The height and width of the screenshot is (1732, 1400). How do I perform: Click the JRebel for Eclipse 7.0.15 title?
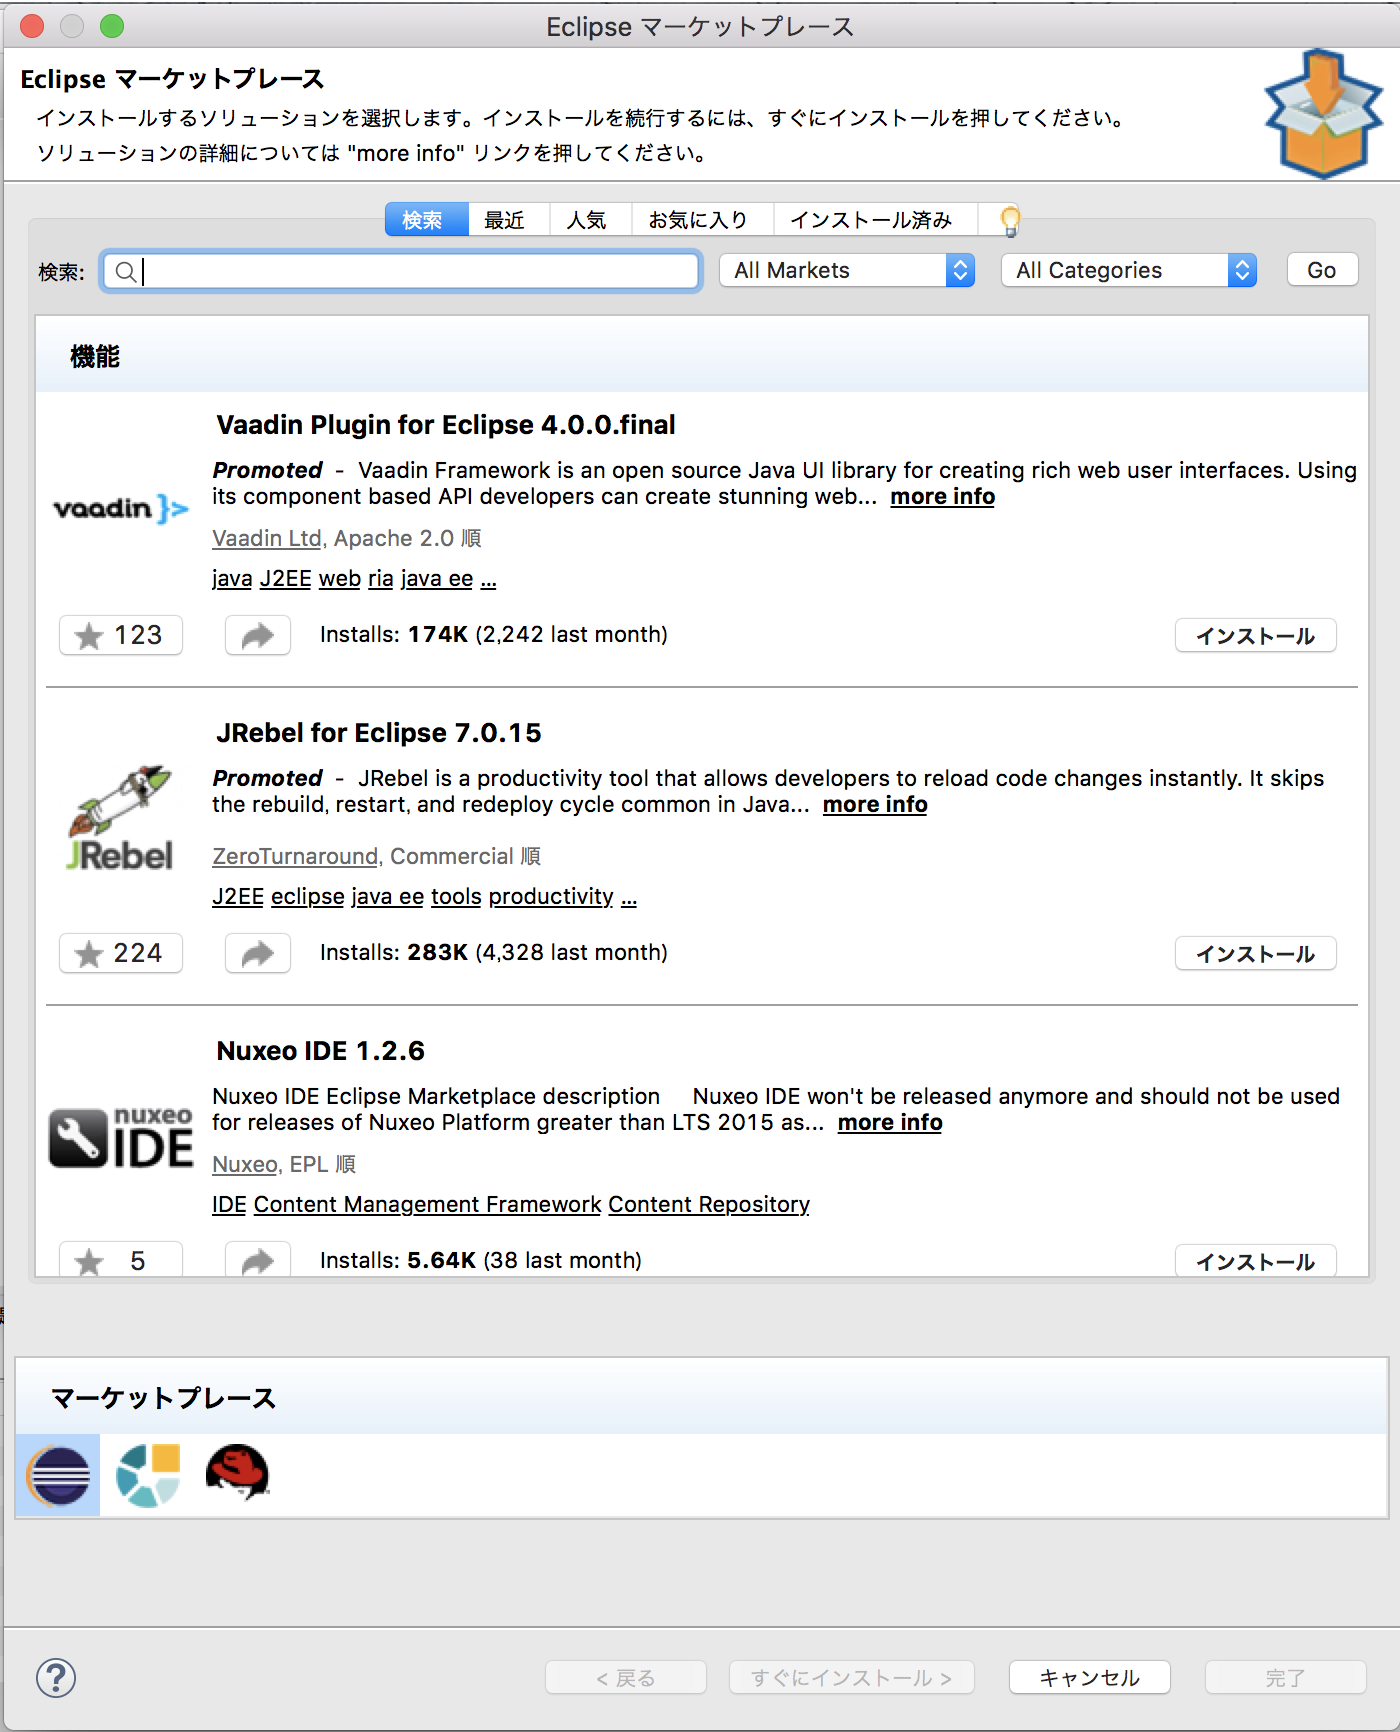379,733
